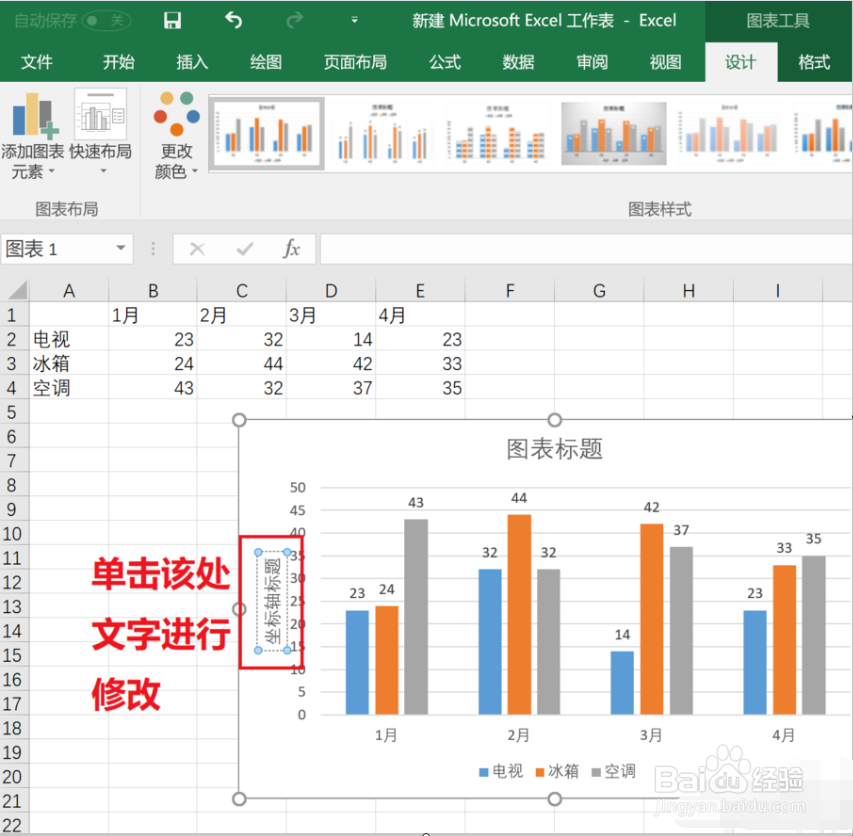Click cell D2 with value 14
Screen dimensions: 853x836
click(331, 339)
